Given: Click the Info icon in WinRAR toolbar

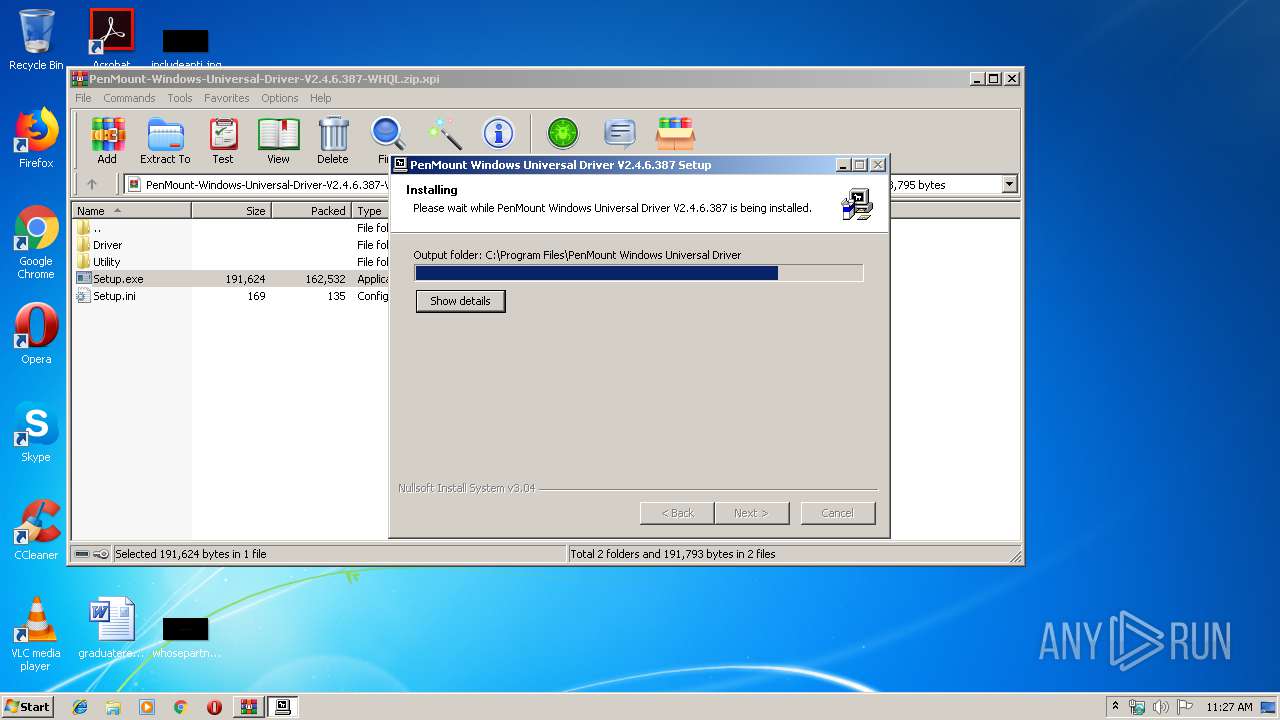Looking at the screenshot, I should click(x=498, y=133).
